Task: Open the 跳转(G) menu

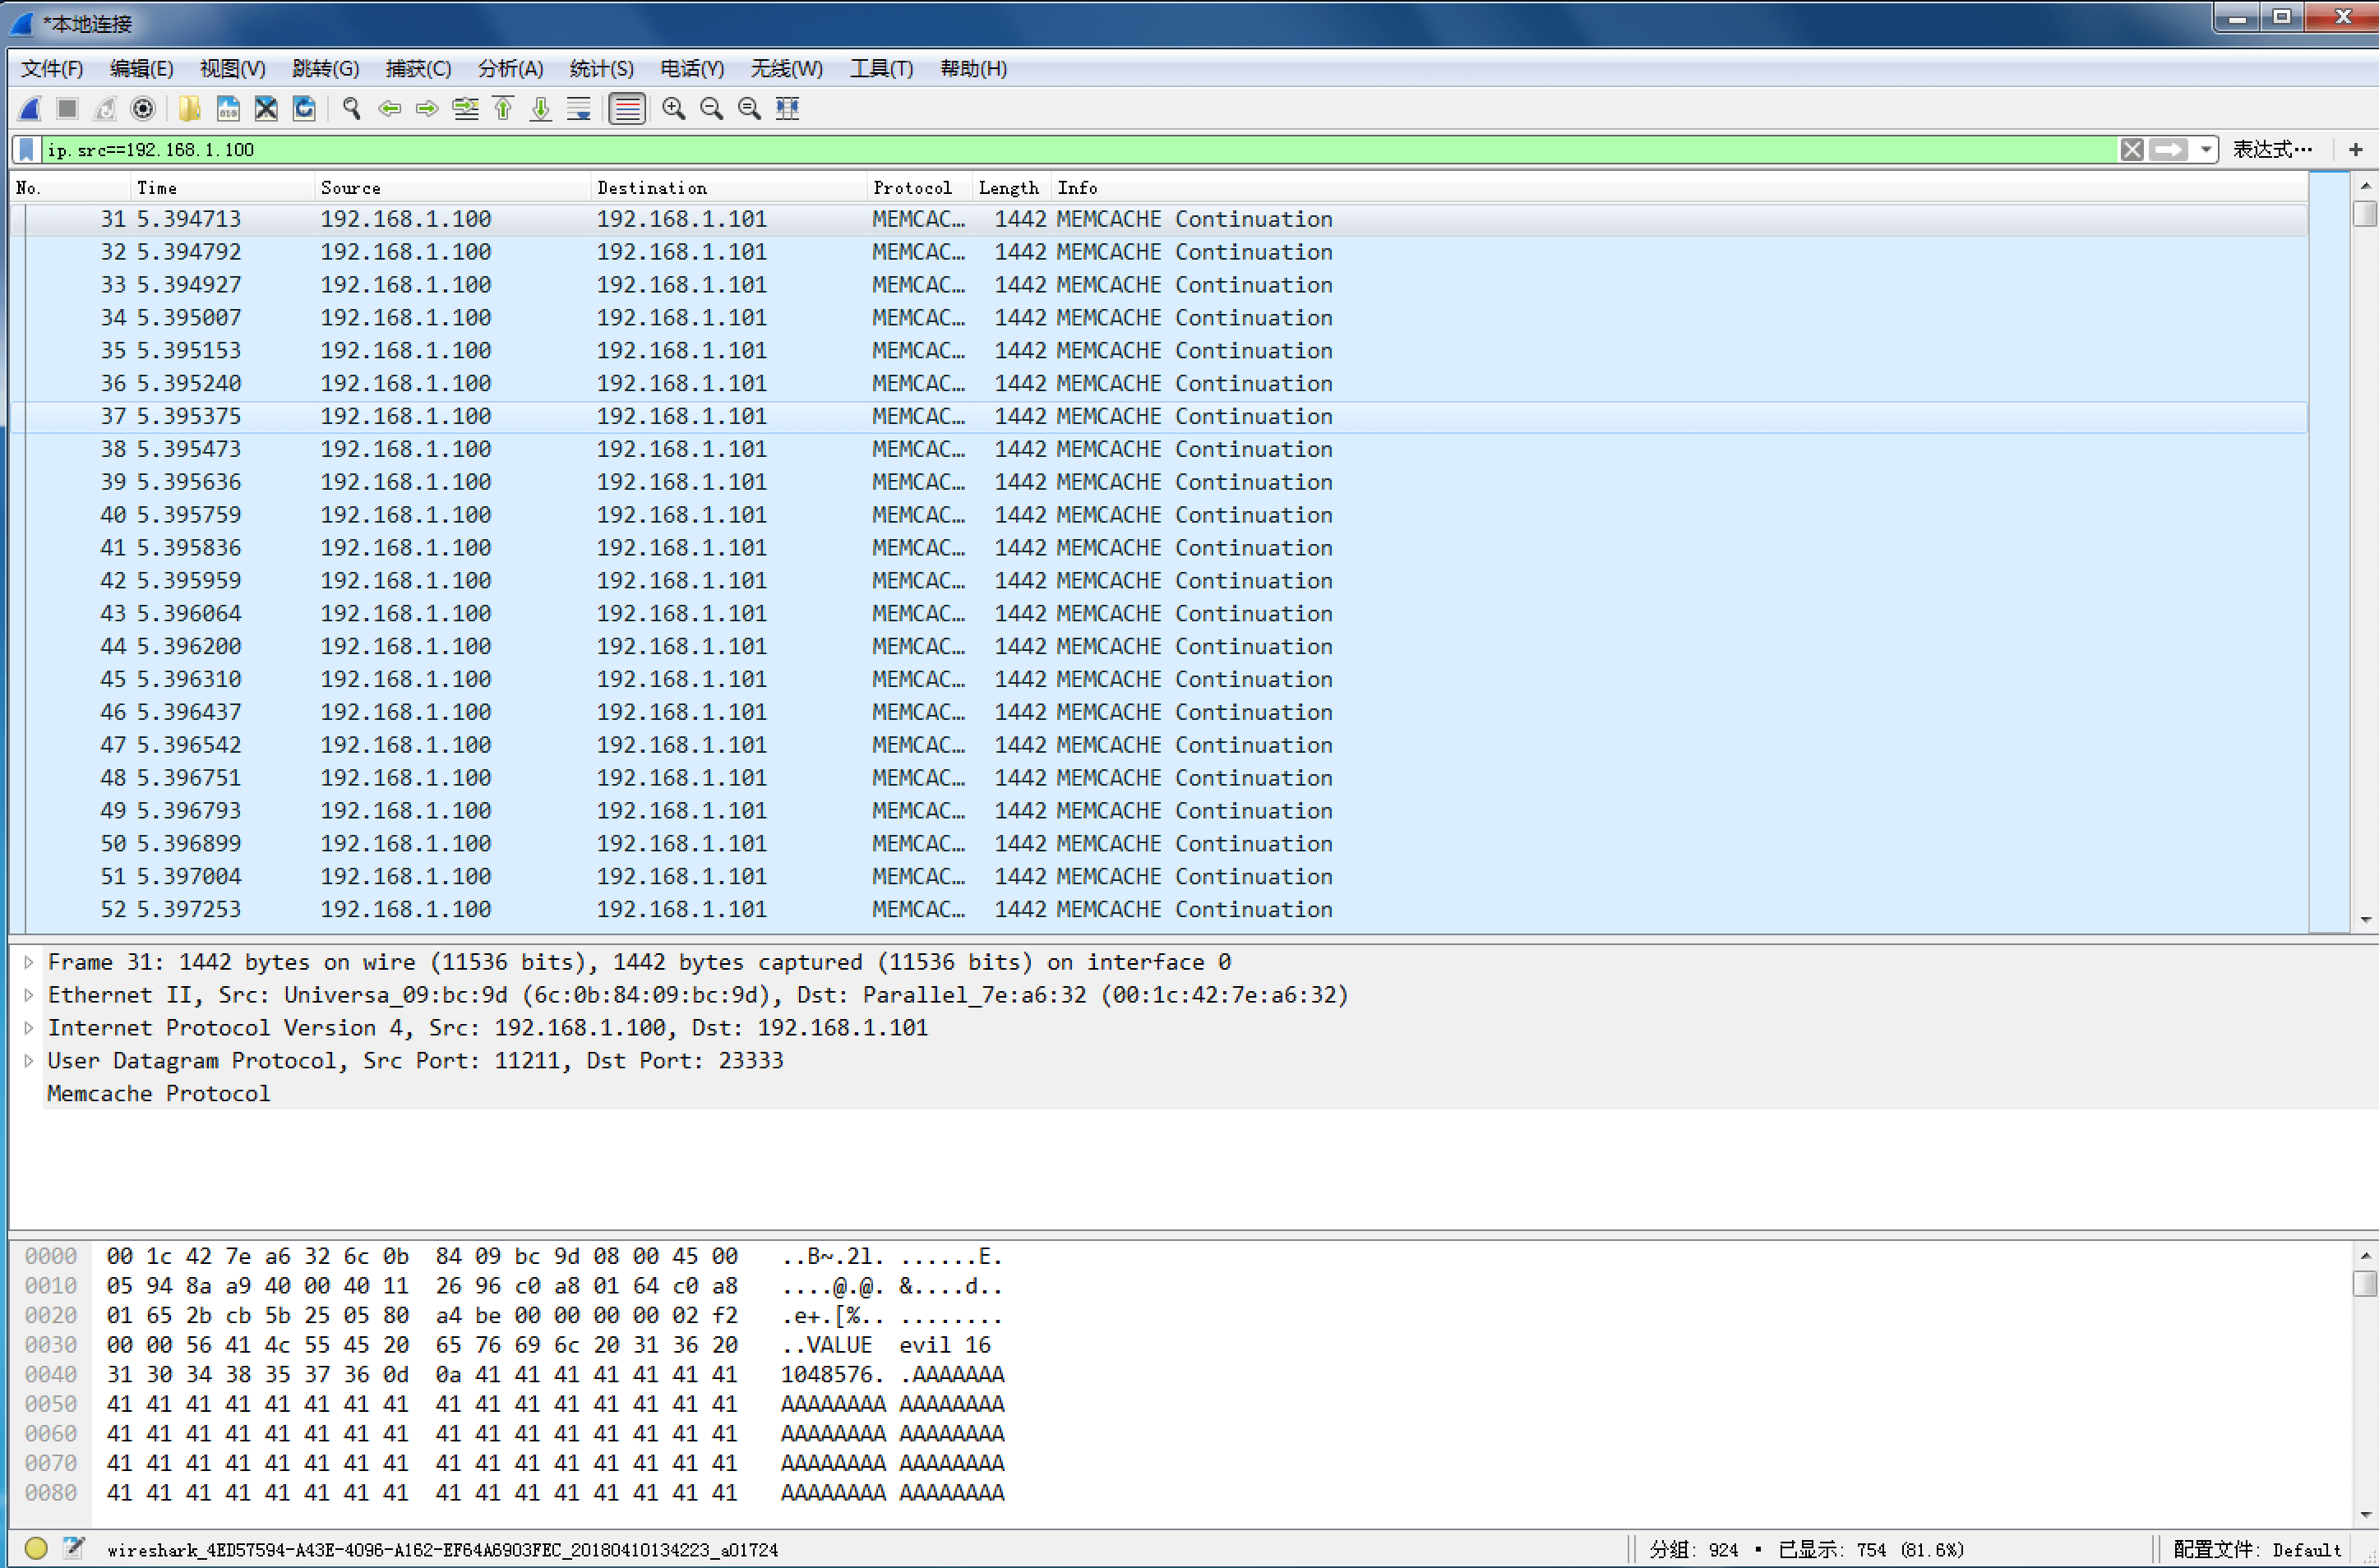Action: tap(325, 69)
